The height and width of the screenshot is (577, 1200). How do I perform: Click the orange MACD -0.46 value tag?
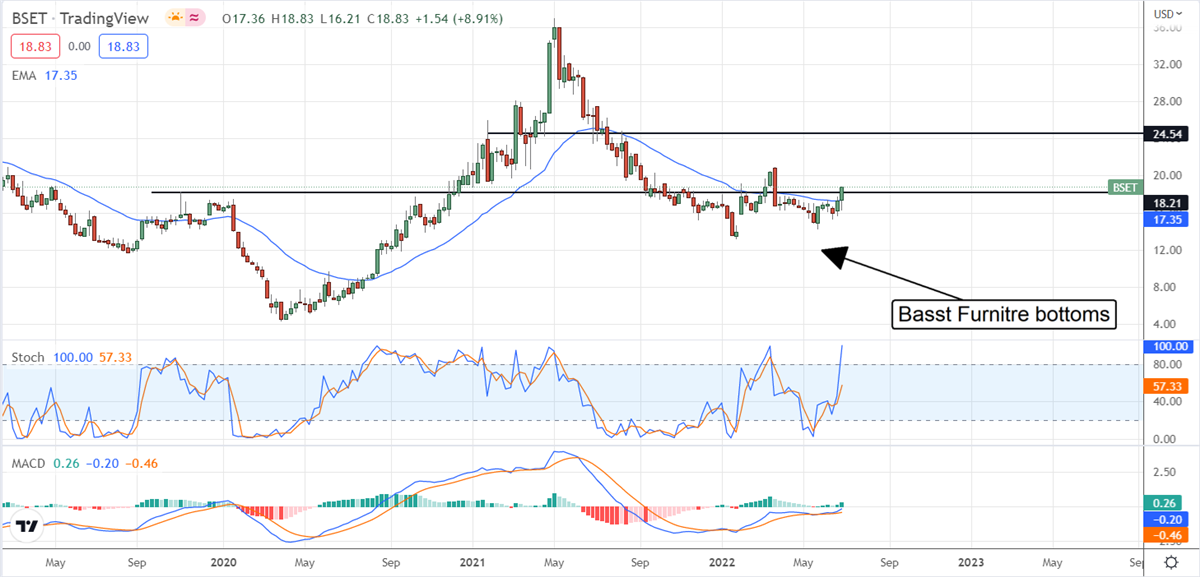(x=1169, y=535)
